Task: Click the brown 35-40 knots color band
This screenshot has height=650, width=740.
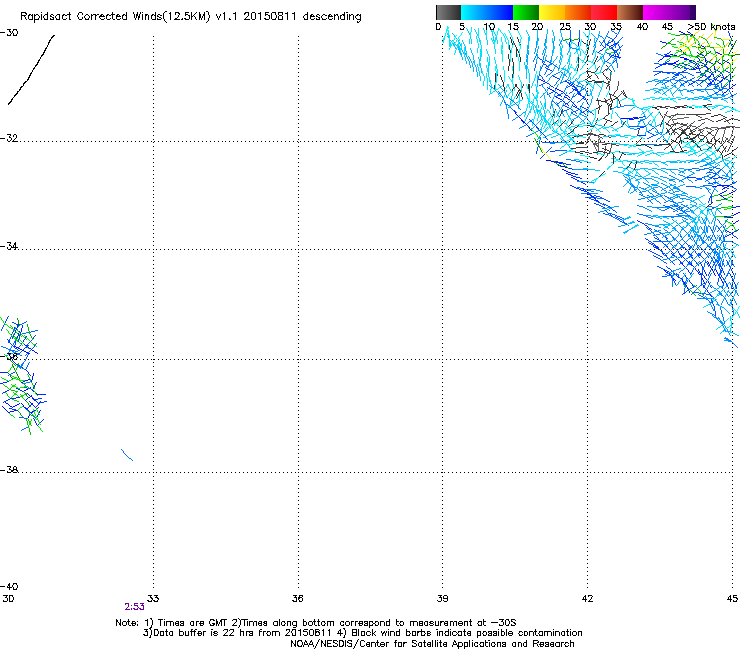Action: [x=630, y=12]
